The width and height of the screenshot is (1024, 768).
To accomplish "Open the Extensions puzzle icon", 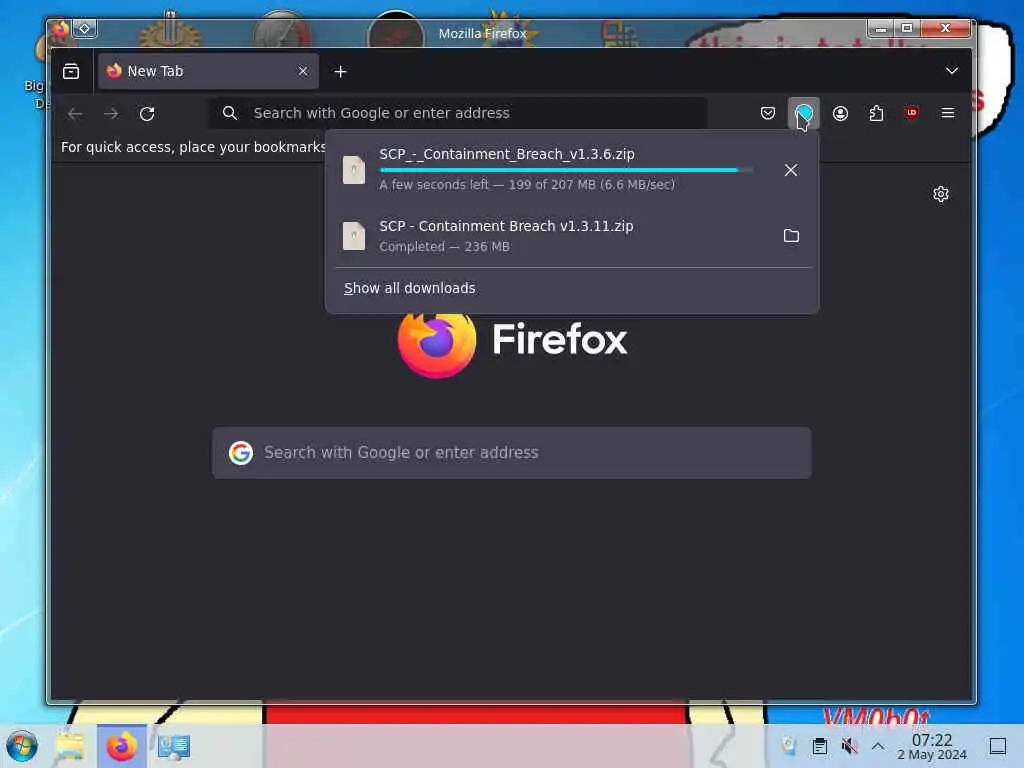I will (876, 113).
